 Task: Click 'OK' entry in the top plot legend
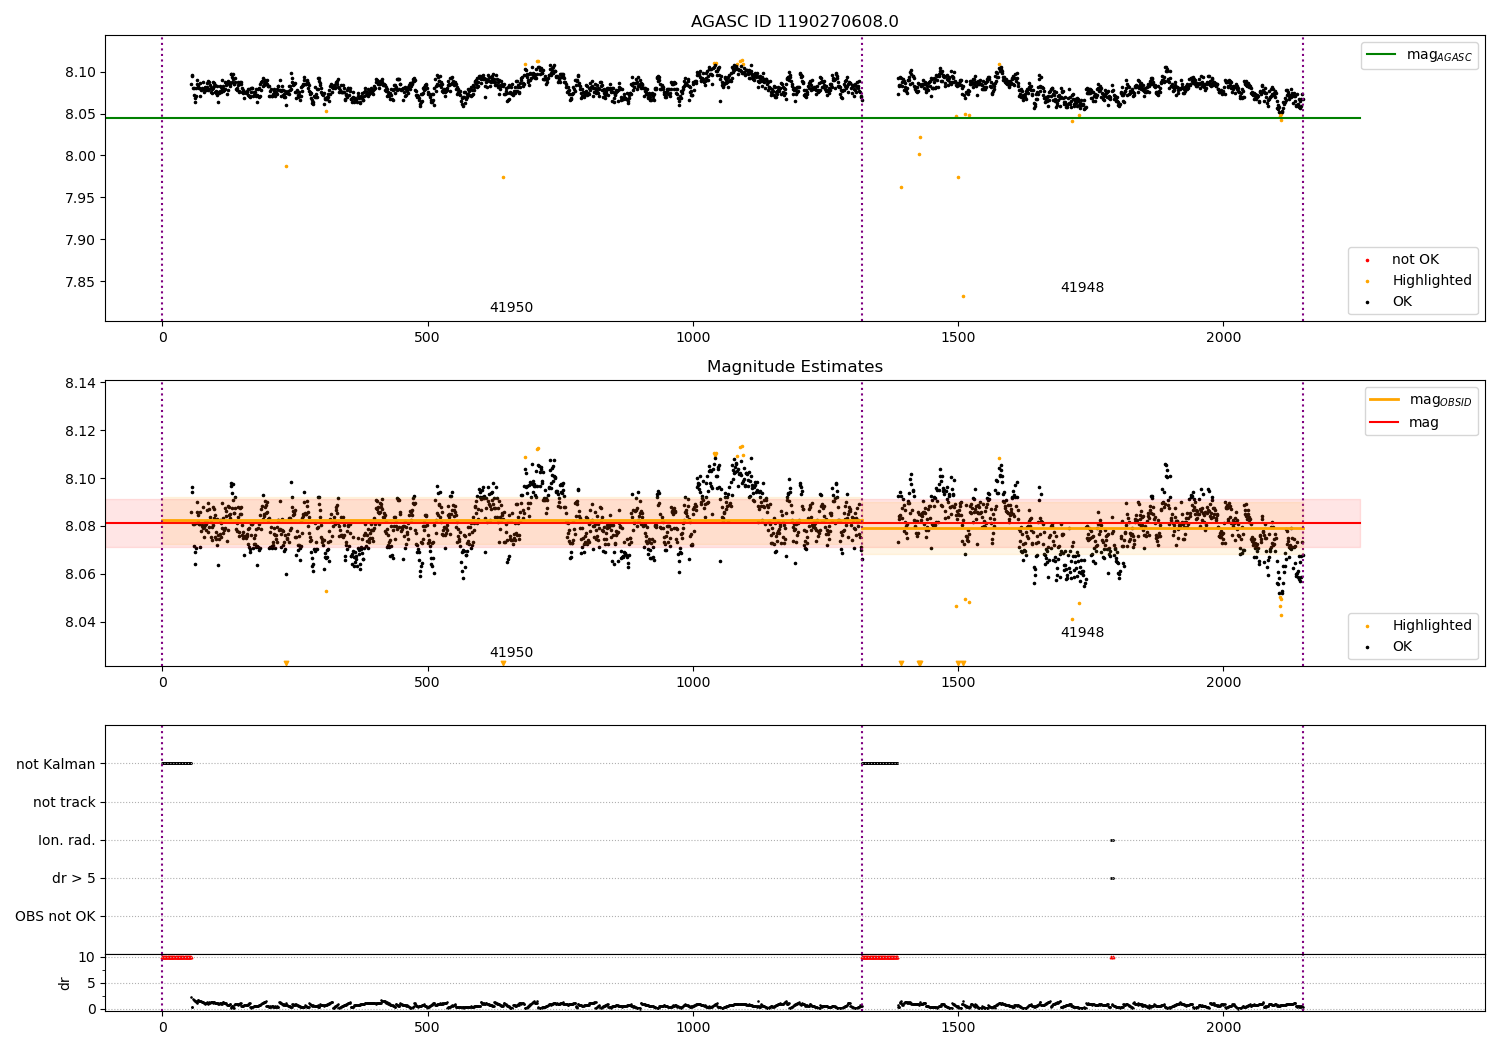click(1402, 302)
